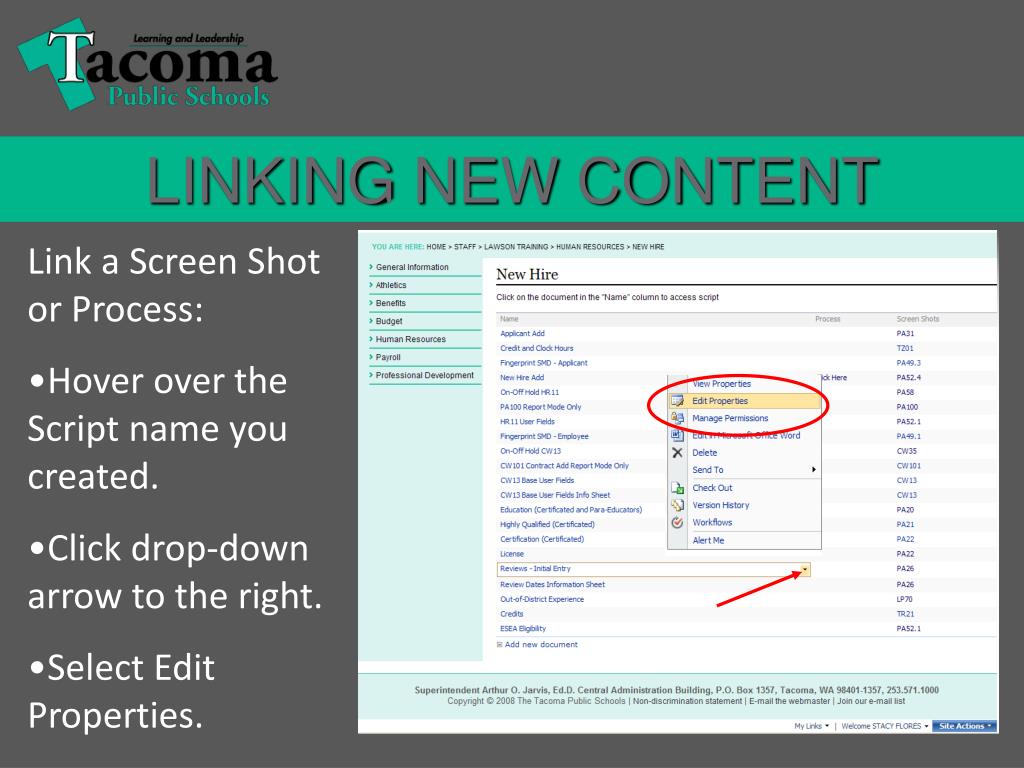Open the TZ01 screen shot link
Viewport: 1024px width, 768px height.
(905, 348)
